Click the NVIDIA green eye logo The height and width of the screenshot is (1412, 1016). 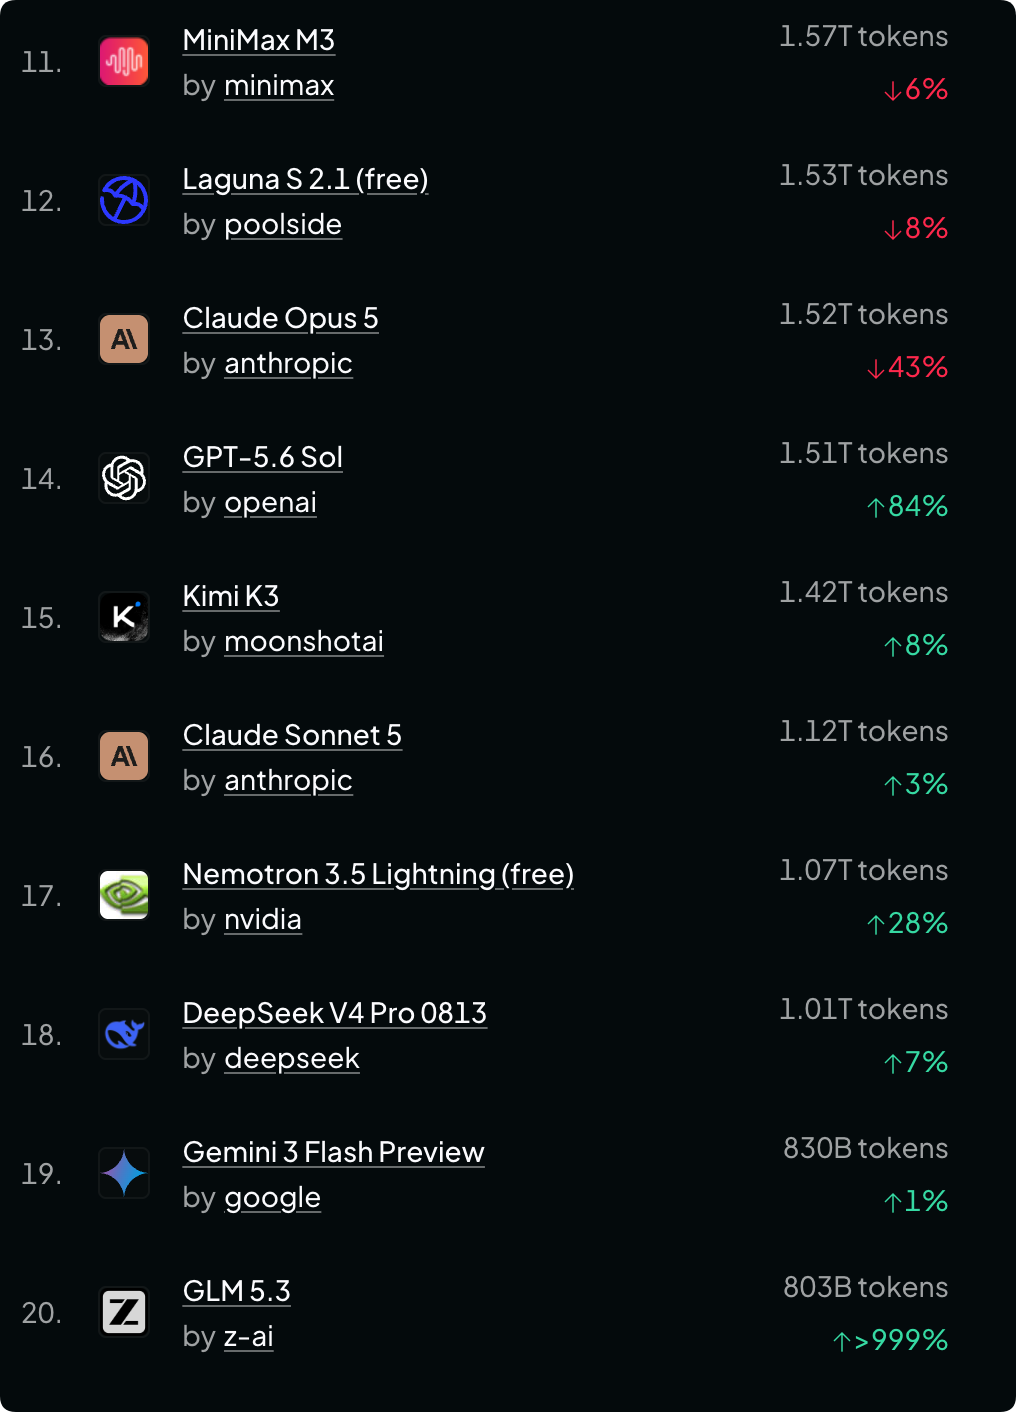click(124, 895)
